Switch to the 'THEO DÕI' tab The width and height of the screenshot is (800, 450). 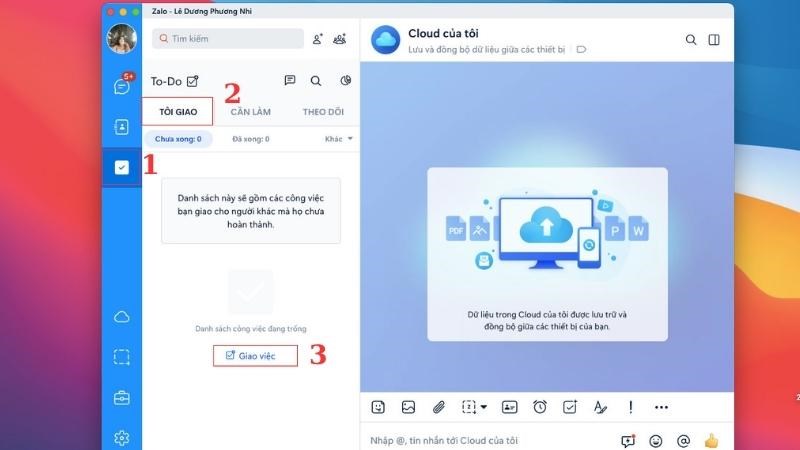[323, 112]
